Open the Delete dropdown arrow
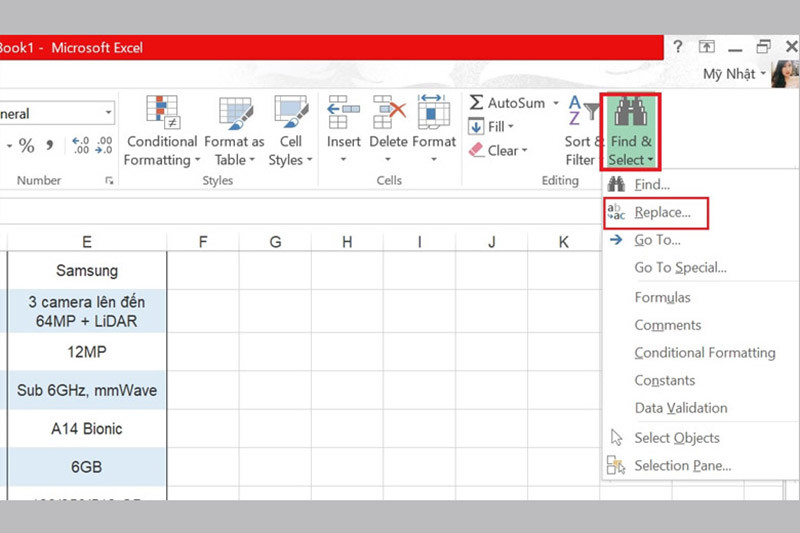Image resolution: width=800 pixels, height=533 pixels. [x=388, y=160]
